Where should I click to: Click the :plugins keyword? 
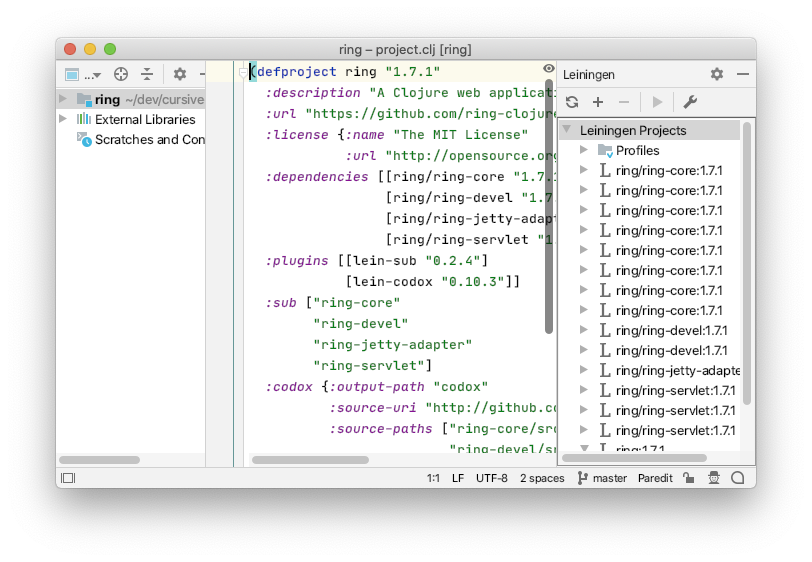pos(297,261)
